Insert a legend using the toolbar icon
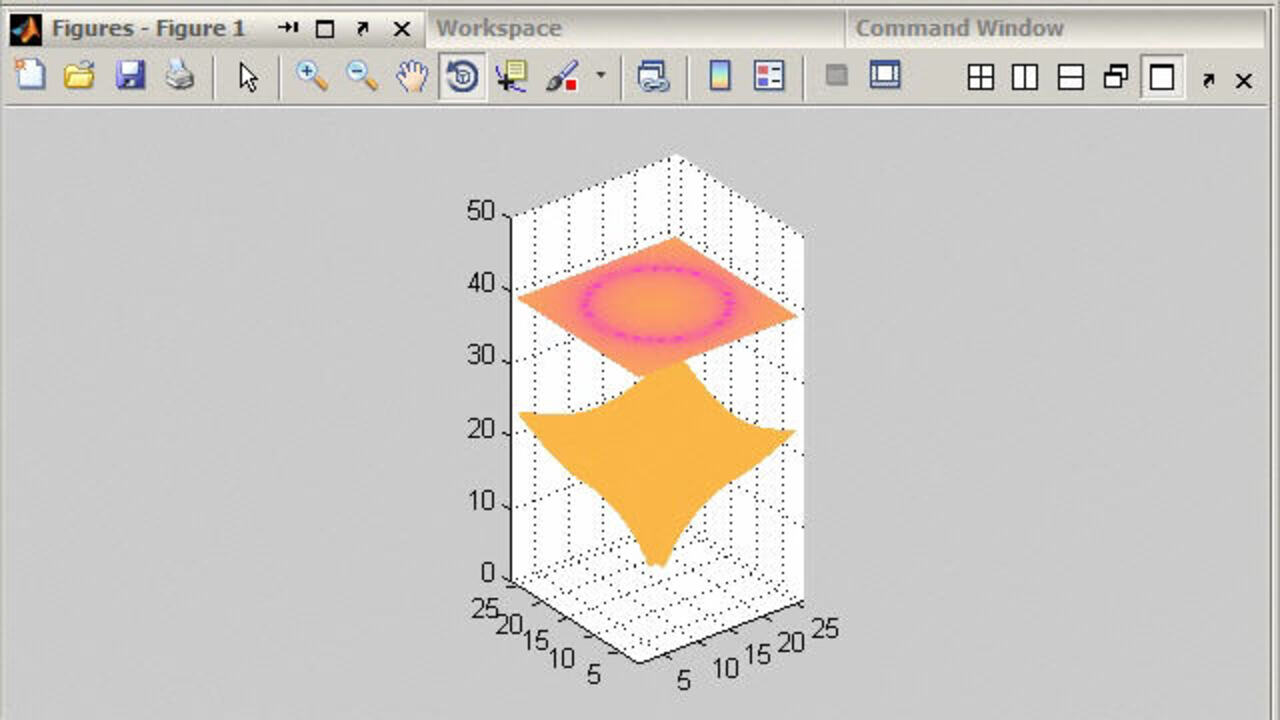This screenshot has height=720, width=1280. pos(769,76)
